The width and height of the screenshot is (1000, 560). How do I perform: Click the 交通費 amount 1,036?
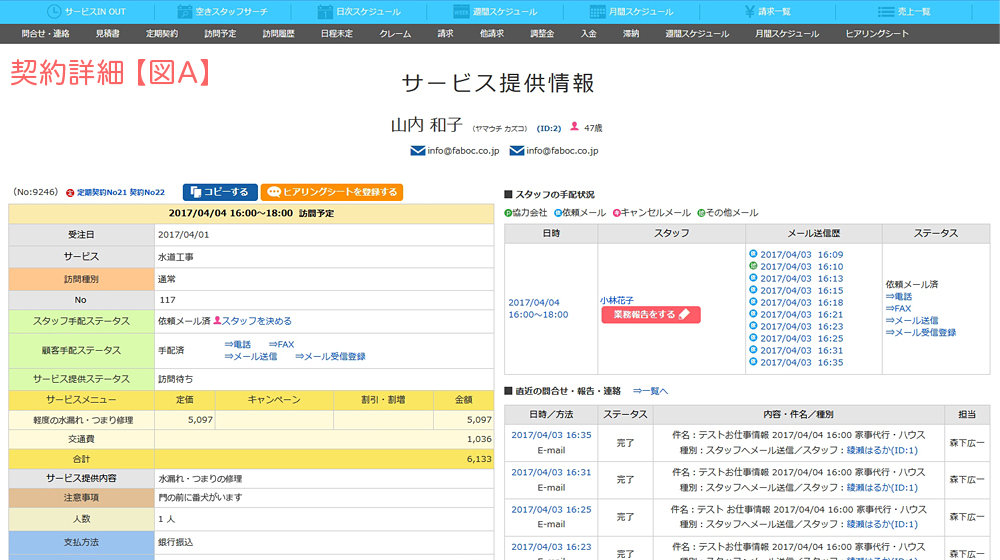(x=479, y=439)
